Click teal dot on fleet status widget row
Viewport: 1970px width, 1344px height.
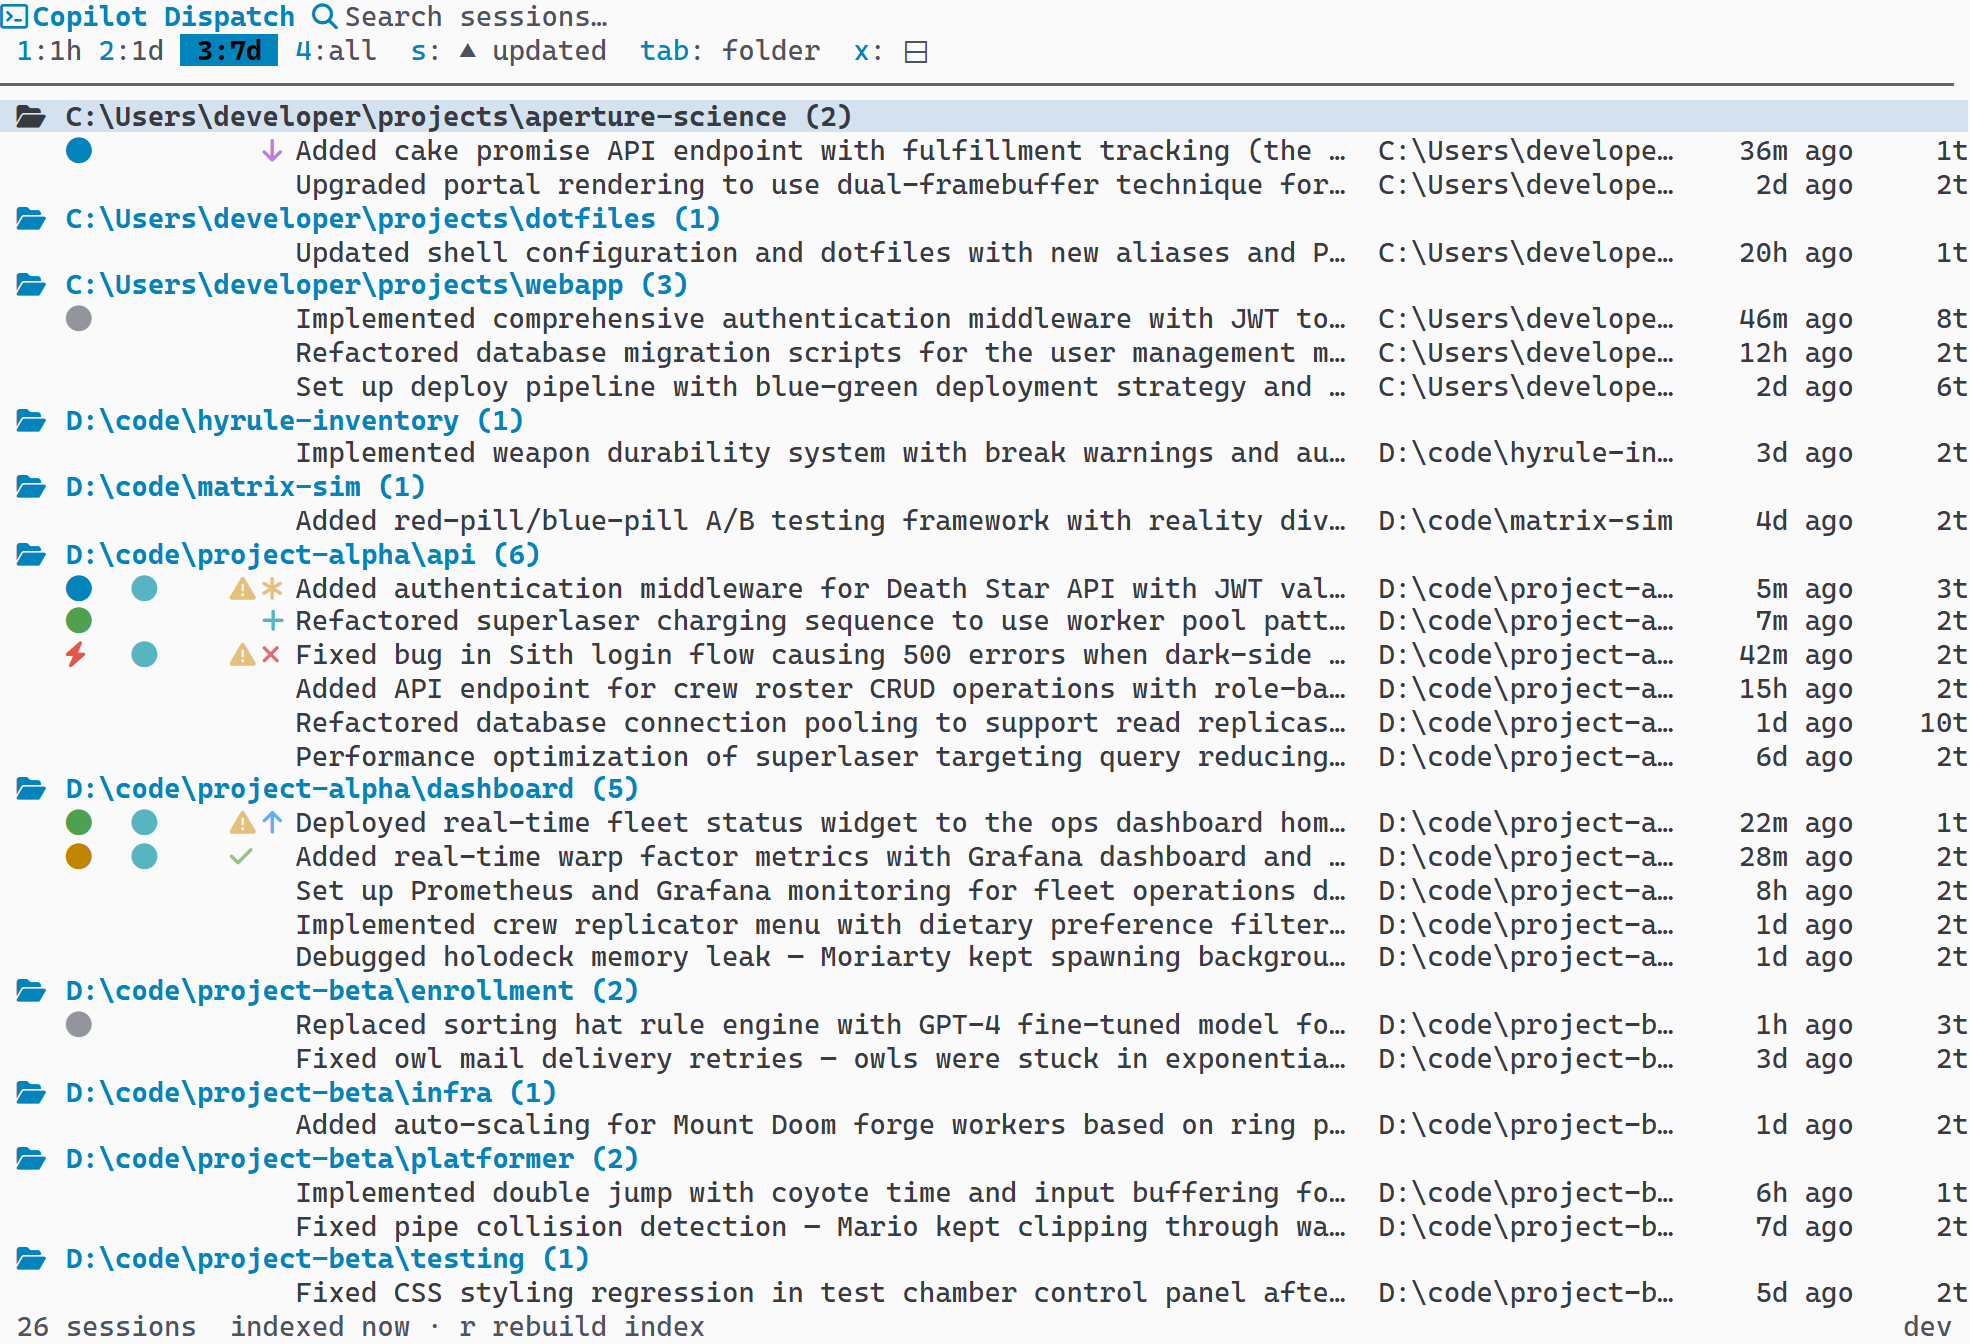[144, 823]
